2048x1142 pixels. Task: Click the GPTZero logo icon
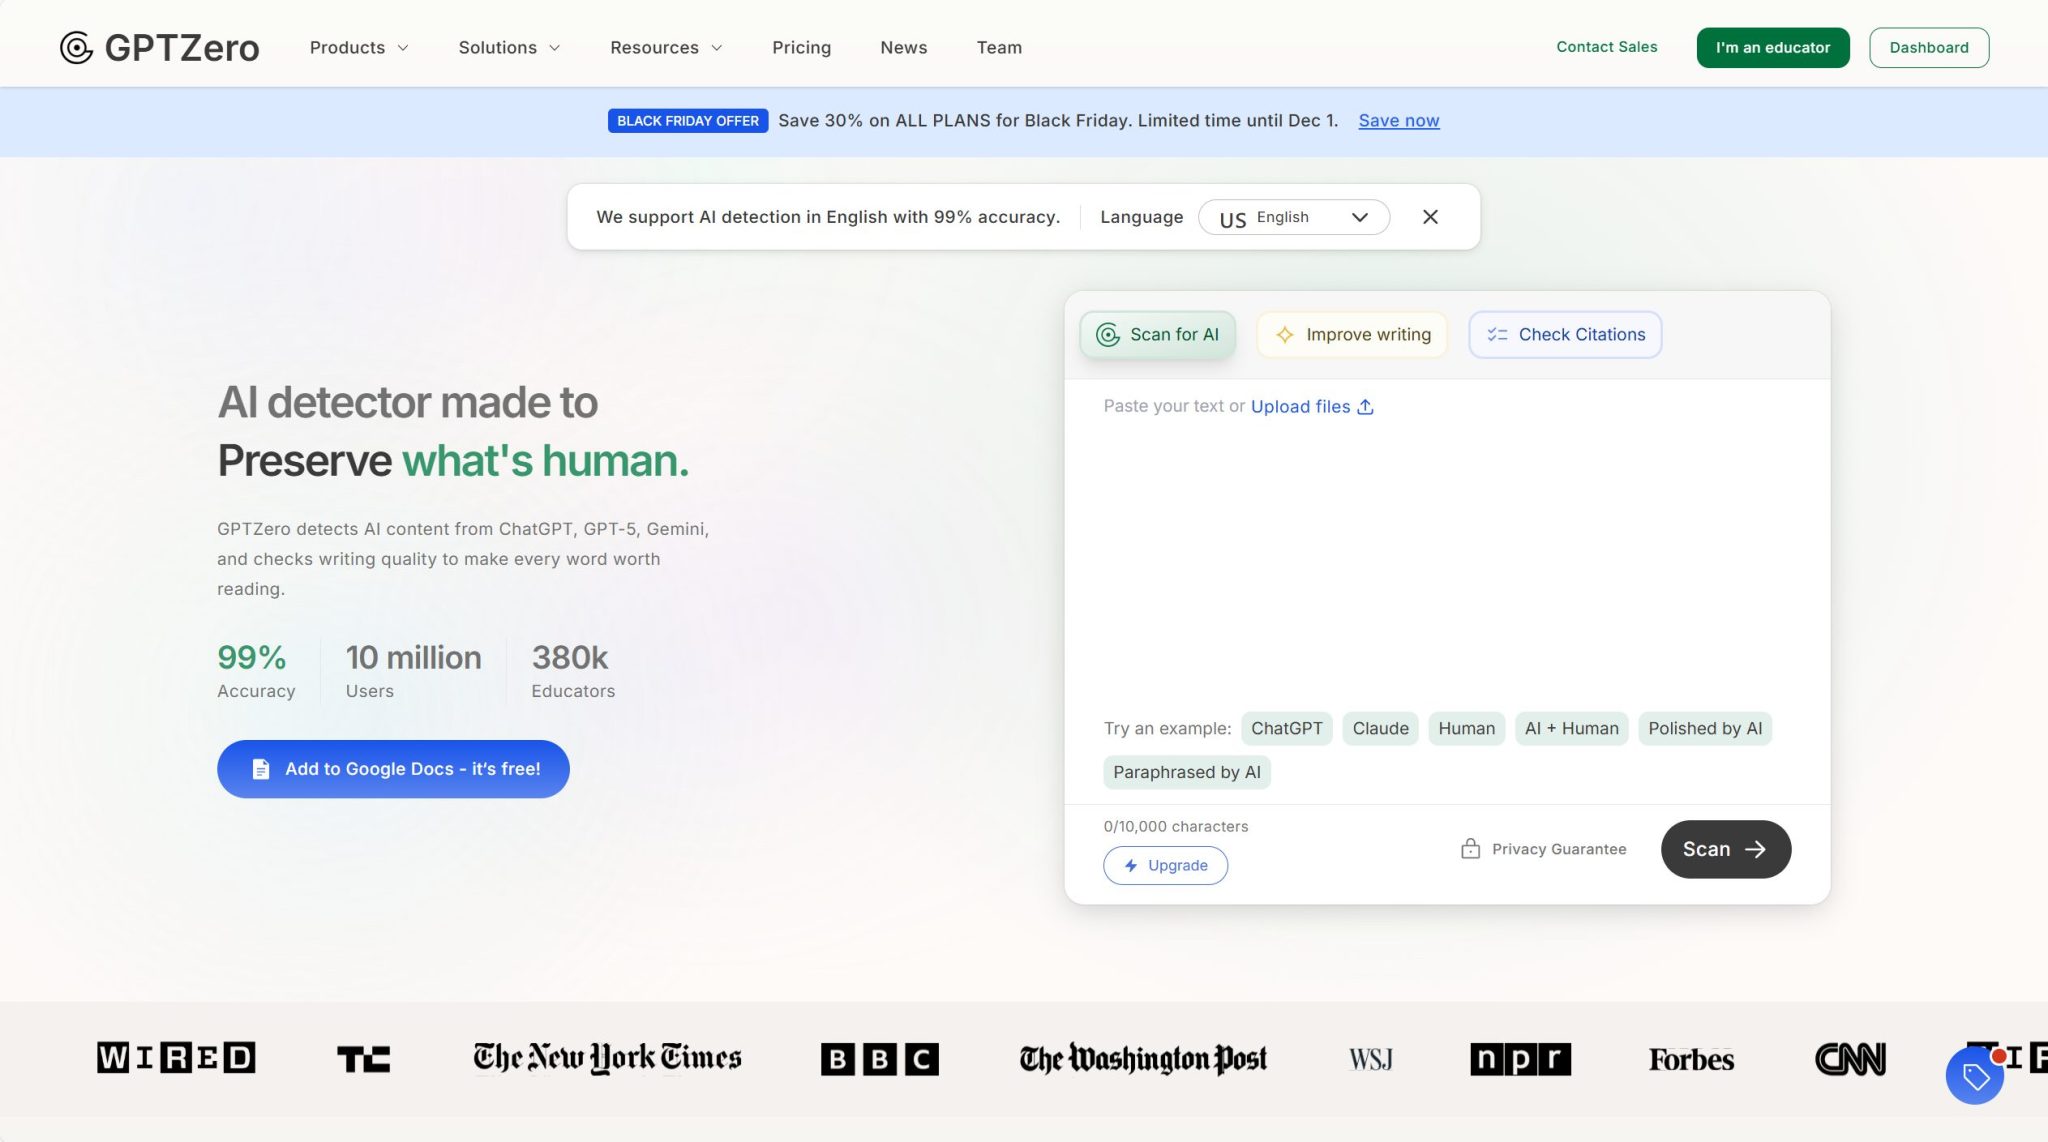tap(76, 47)
